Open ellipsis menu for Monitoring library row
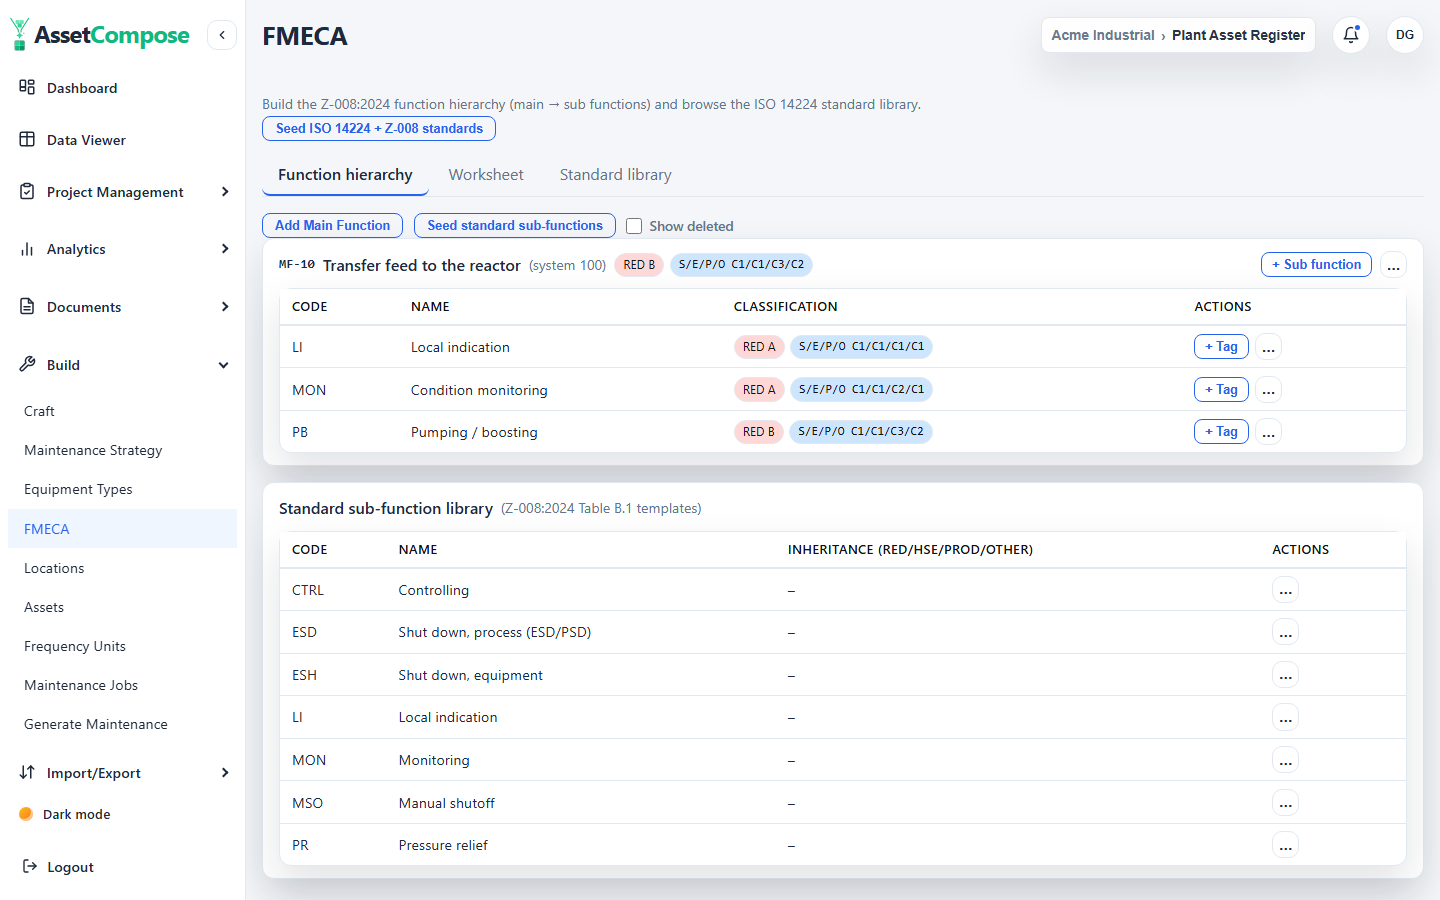 [1286, 760]
